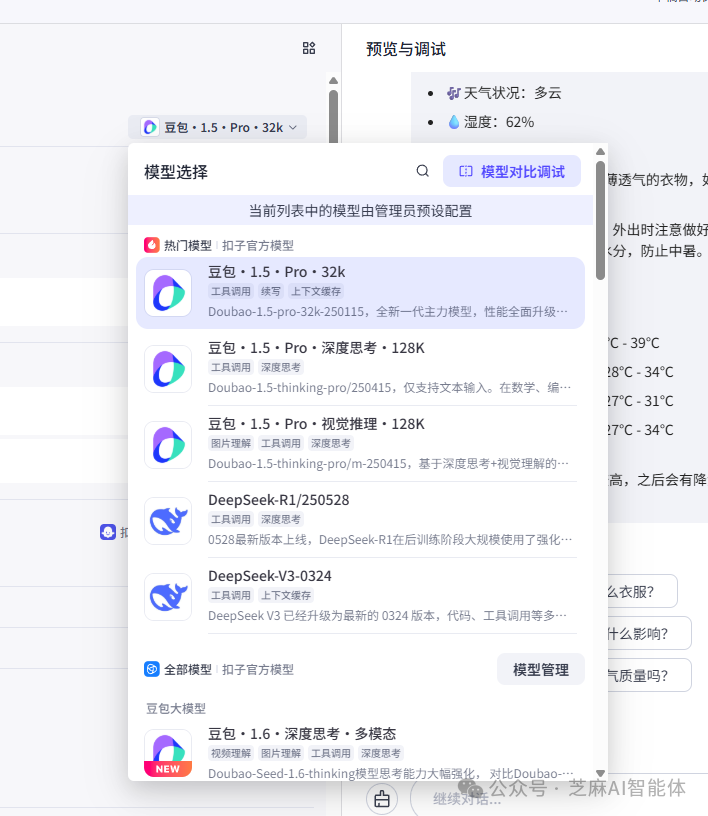The width and height of the screenshot is (708, 816).
Task: Click the whale icon for DeepSeek-R1
Action: point(168,521)
